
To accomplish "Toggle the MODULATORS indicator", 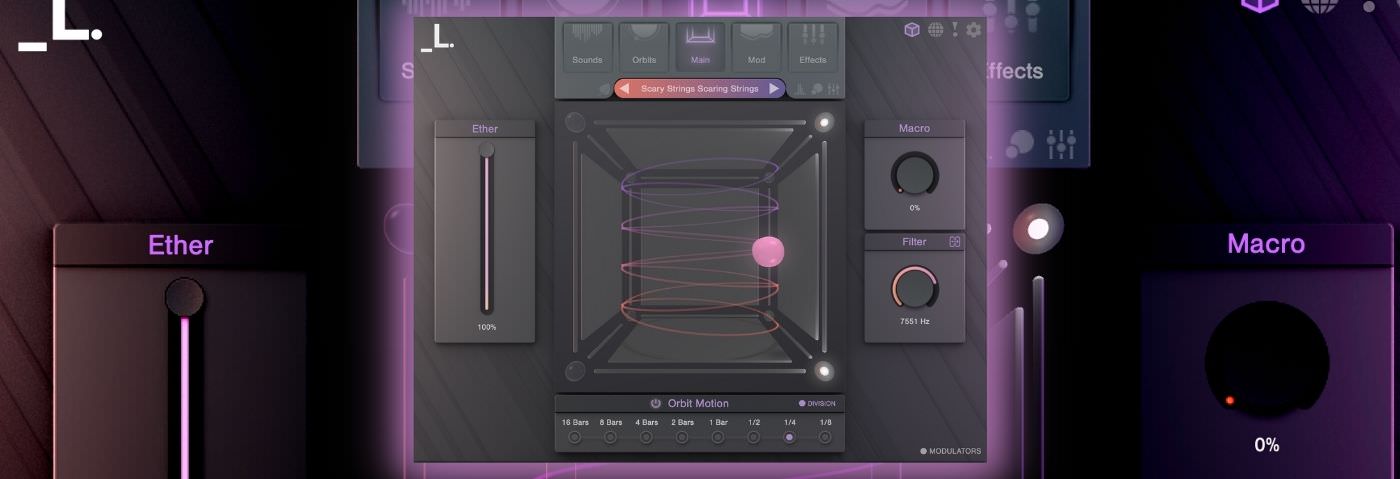I will coord(951,451).
